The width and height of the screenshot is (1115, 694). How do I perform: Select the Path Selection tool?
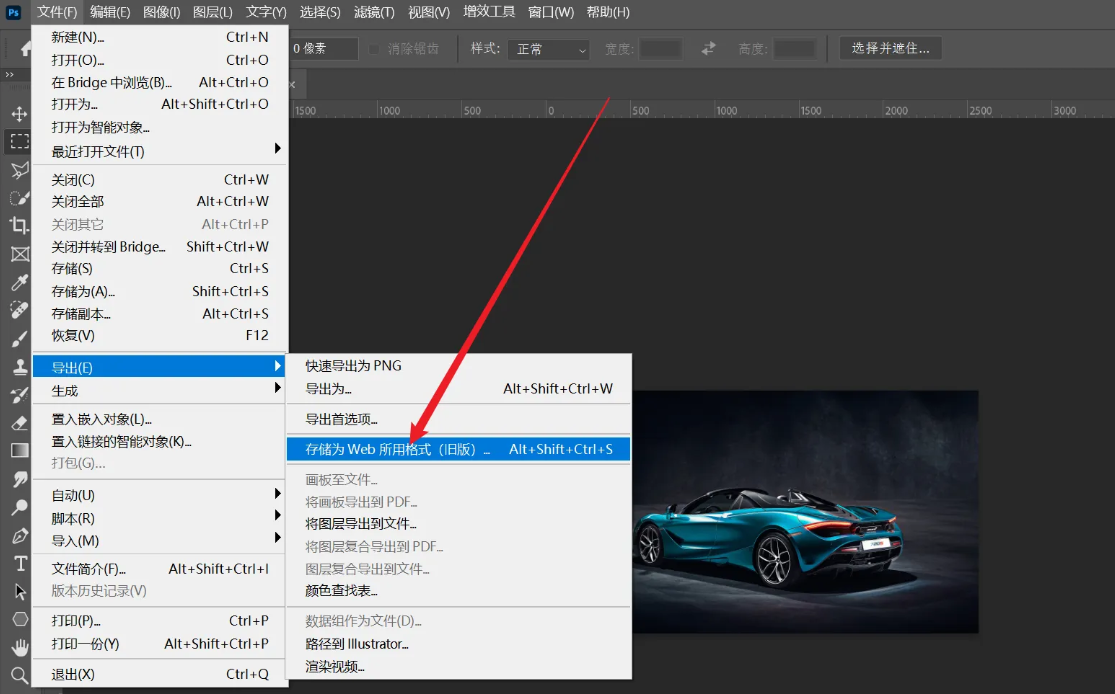click(19, 592)
